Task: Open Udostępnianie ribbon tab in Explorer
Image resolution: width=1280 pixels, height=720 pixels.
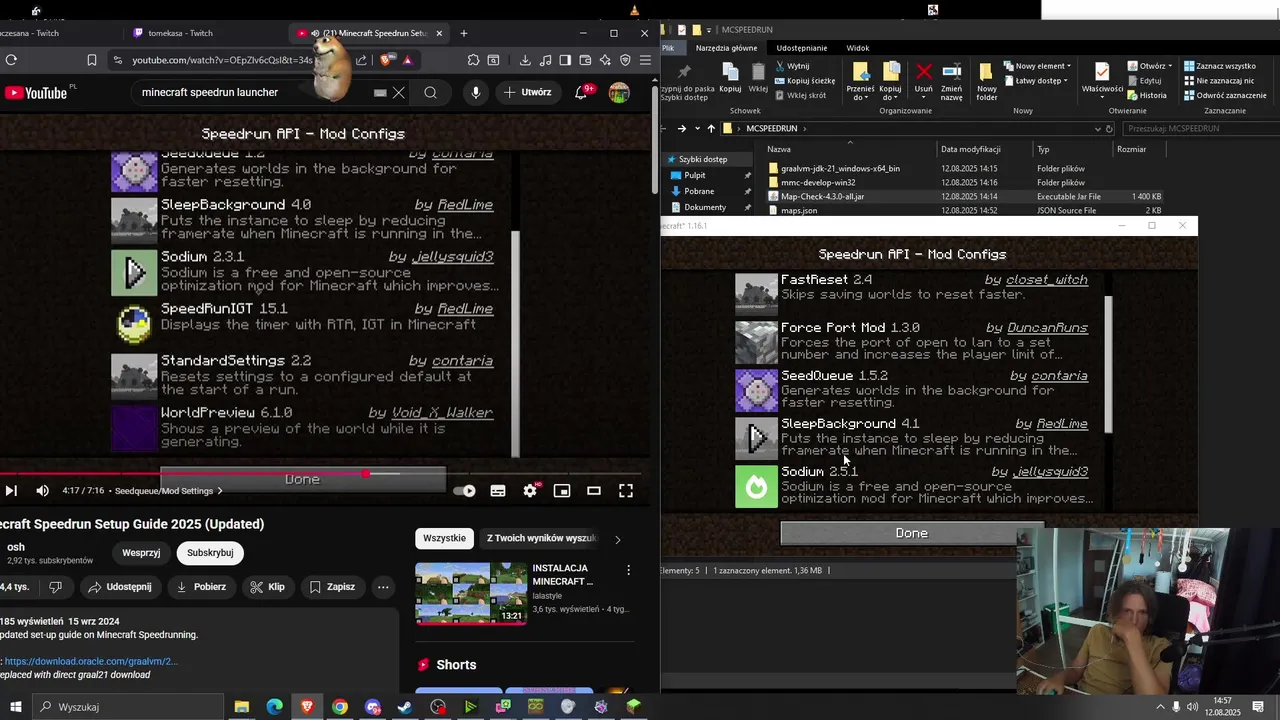Action: point(802,48)
